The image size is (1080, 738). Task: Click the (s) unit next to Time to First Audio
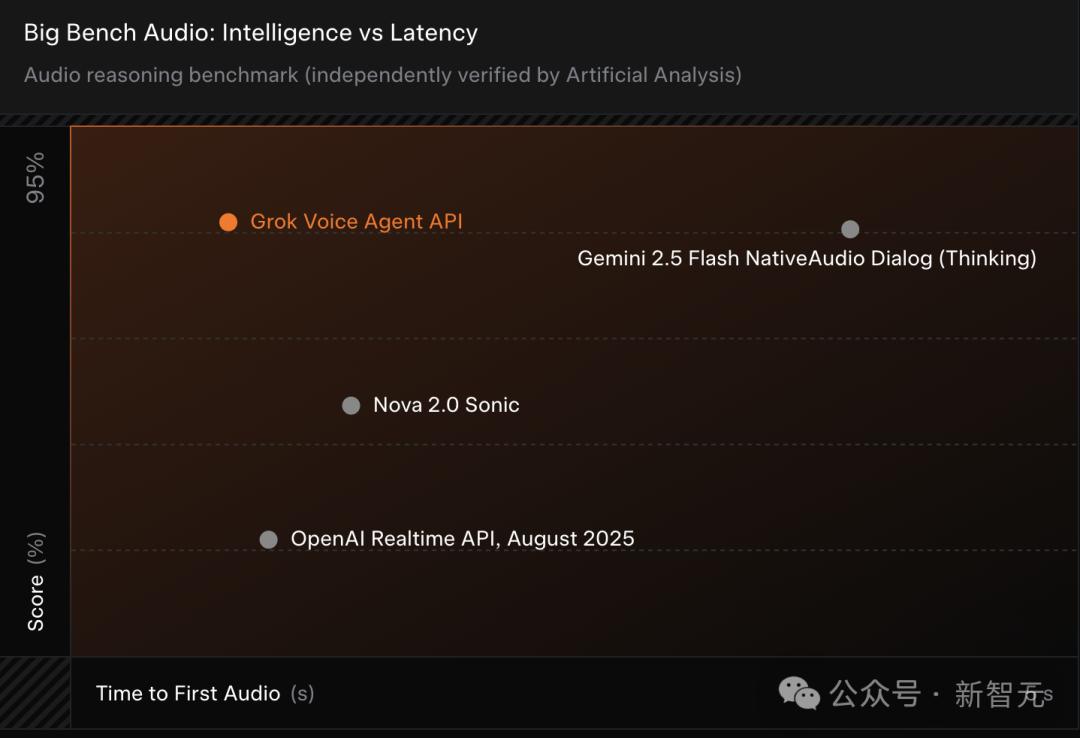[302, 693]
